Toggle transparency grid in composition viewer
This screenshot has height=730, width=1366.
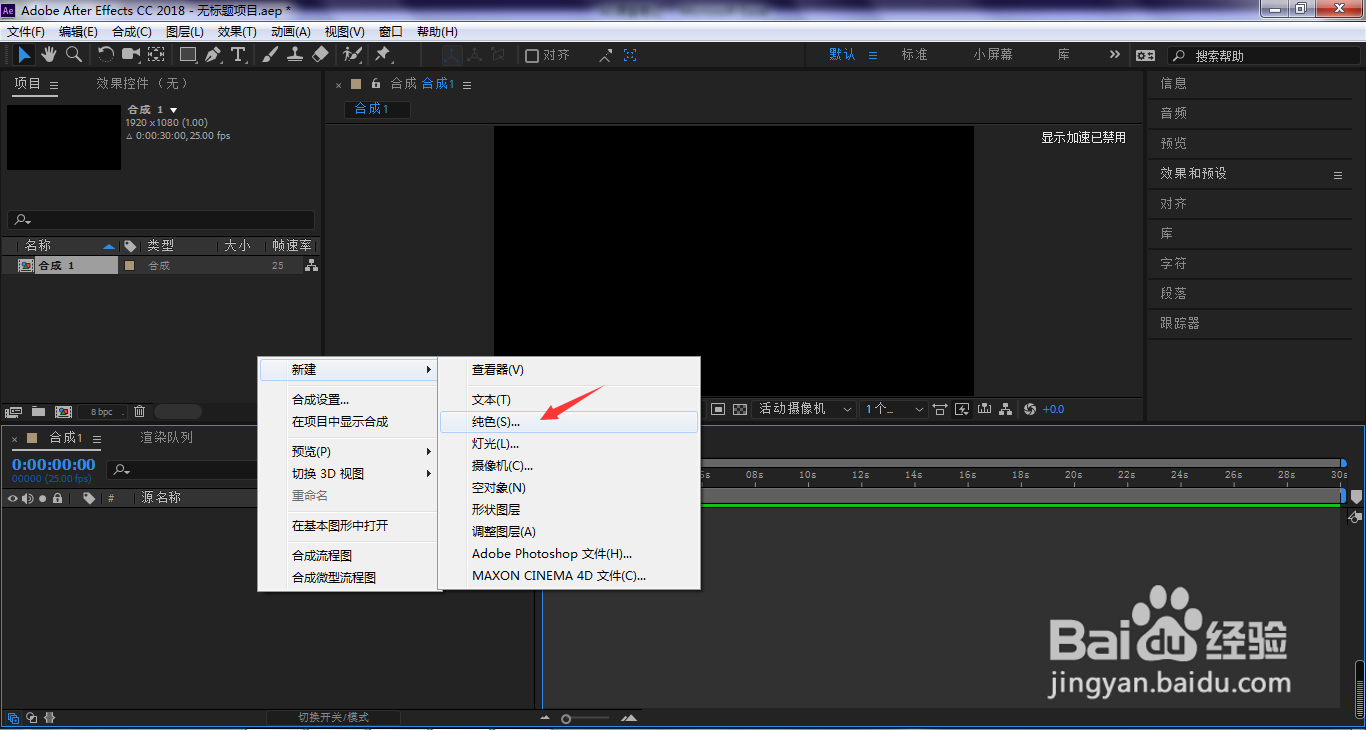point(740,409)
